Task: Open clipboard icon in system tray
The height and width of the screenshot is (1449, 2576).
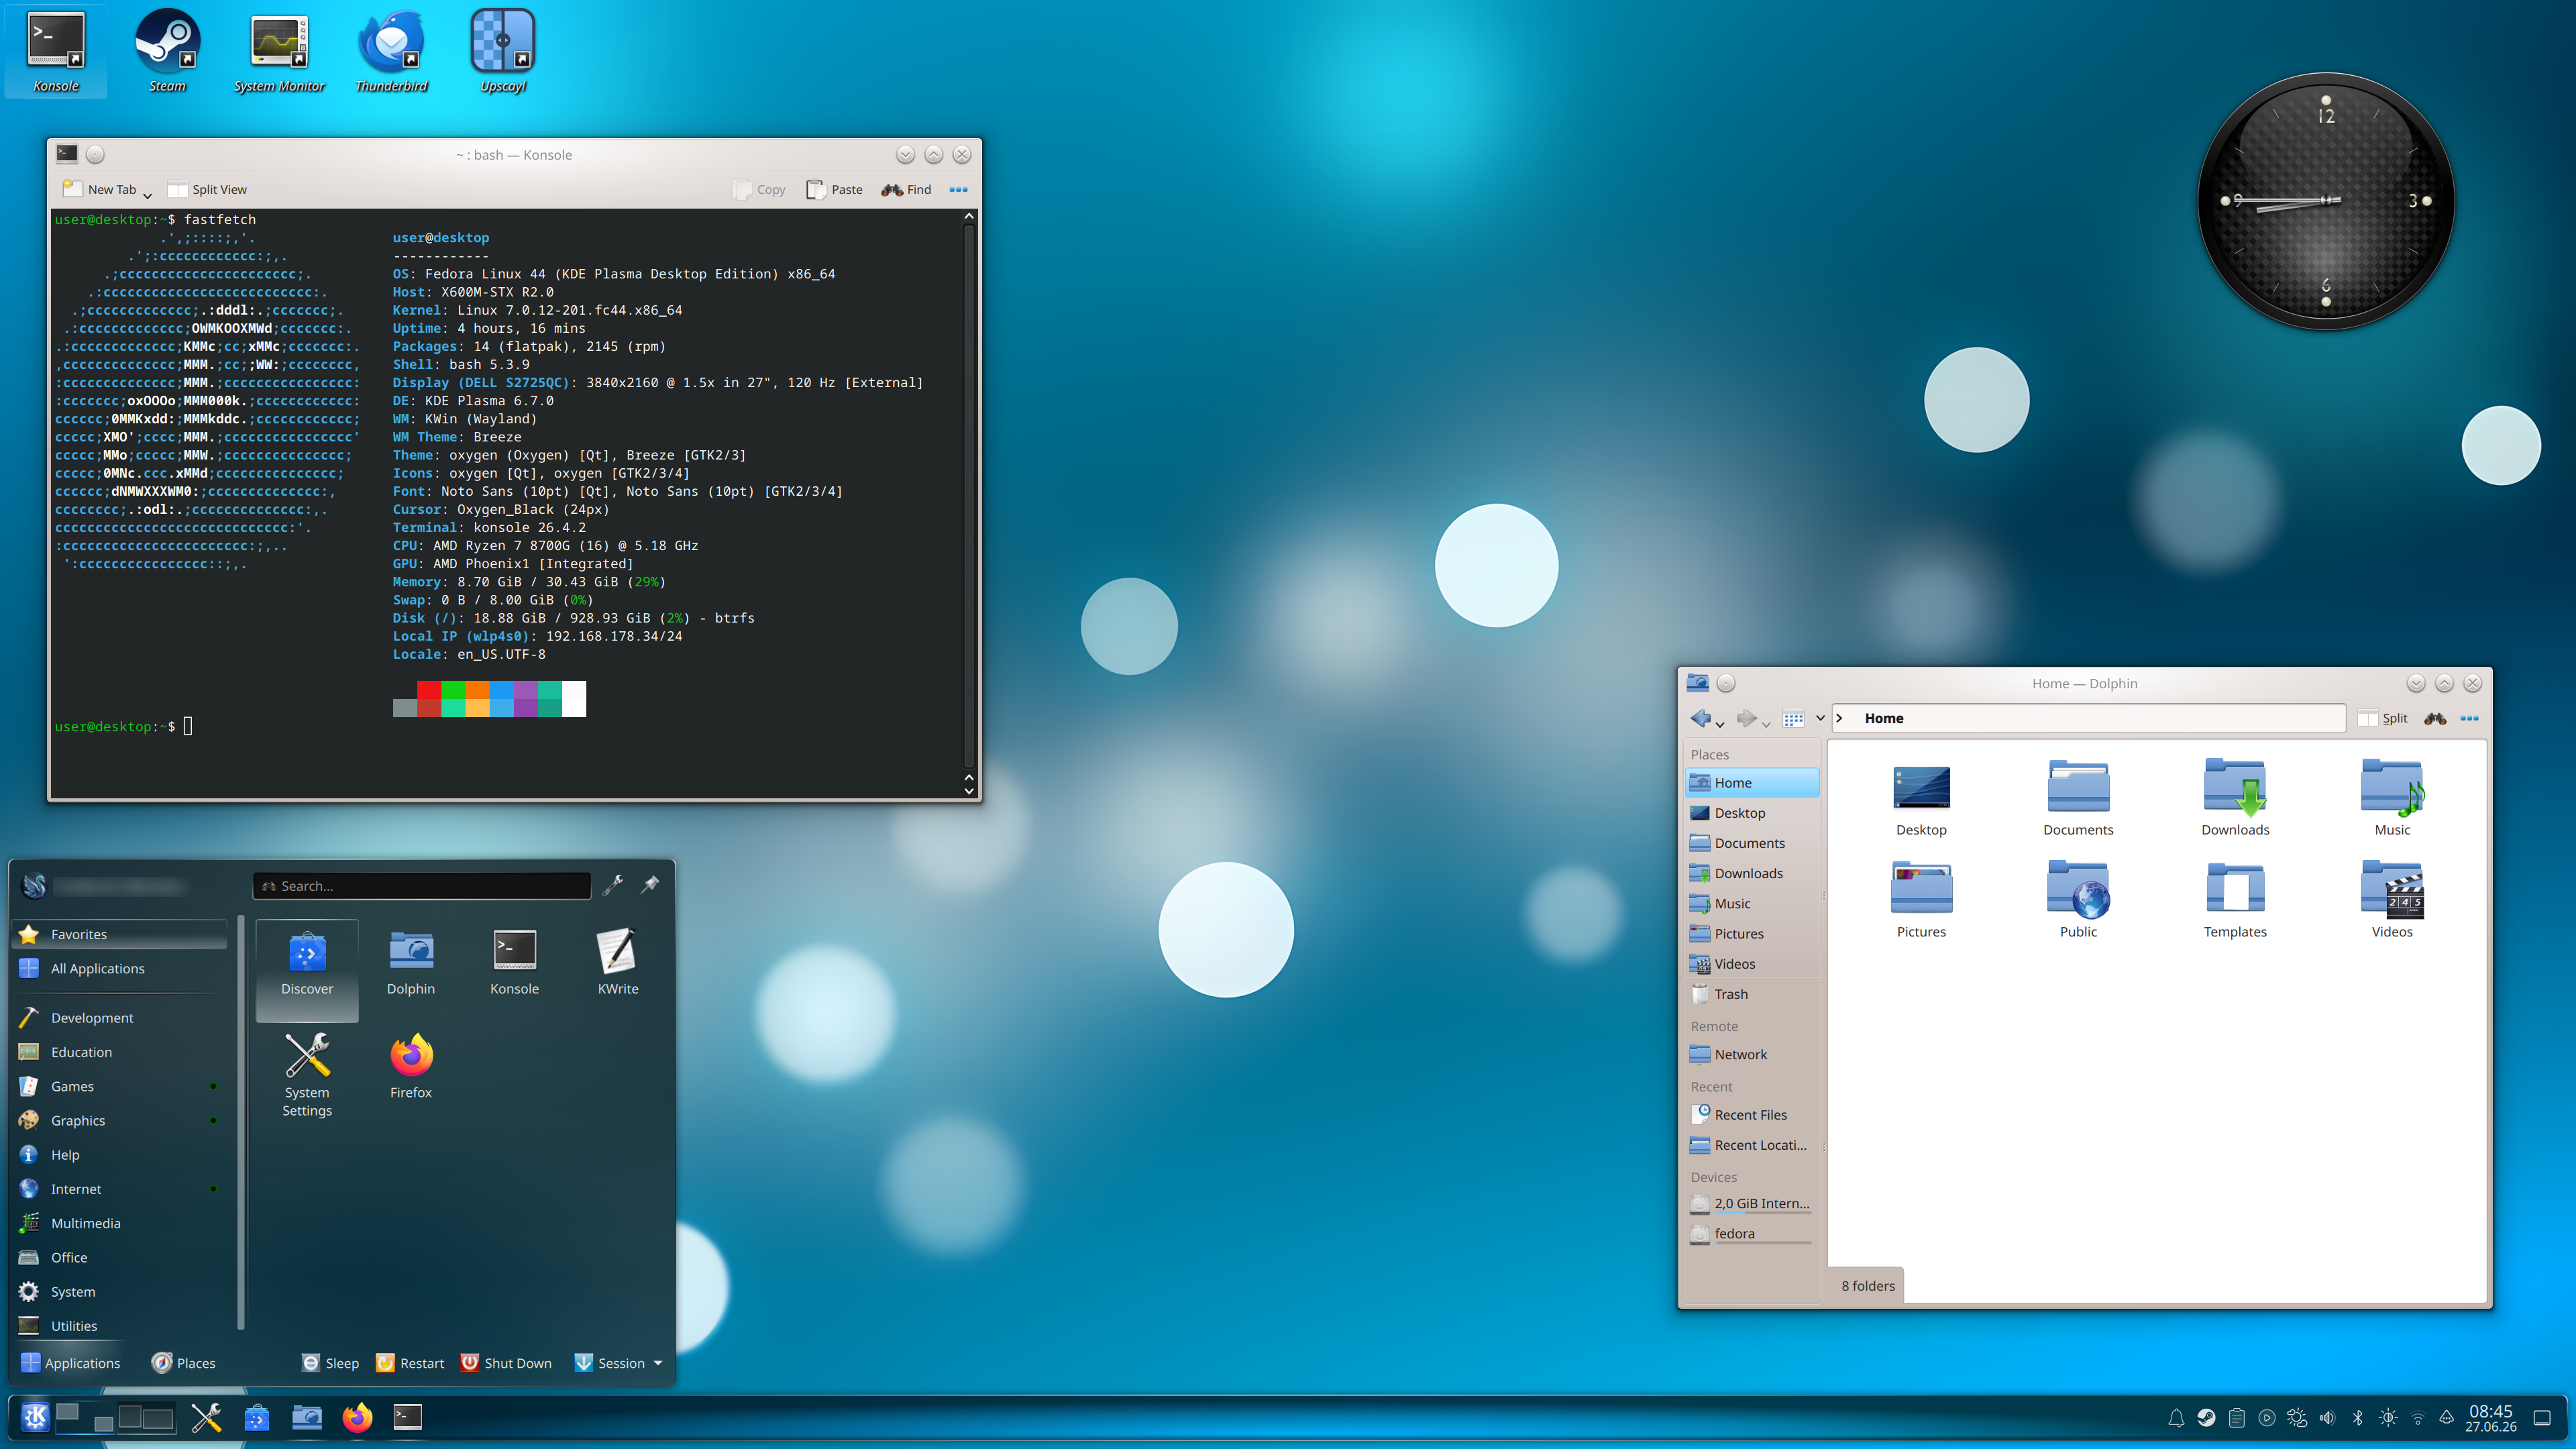Action: coord(2237,1417)
